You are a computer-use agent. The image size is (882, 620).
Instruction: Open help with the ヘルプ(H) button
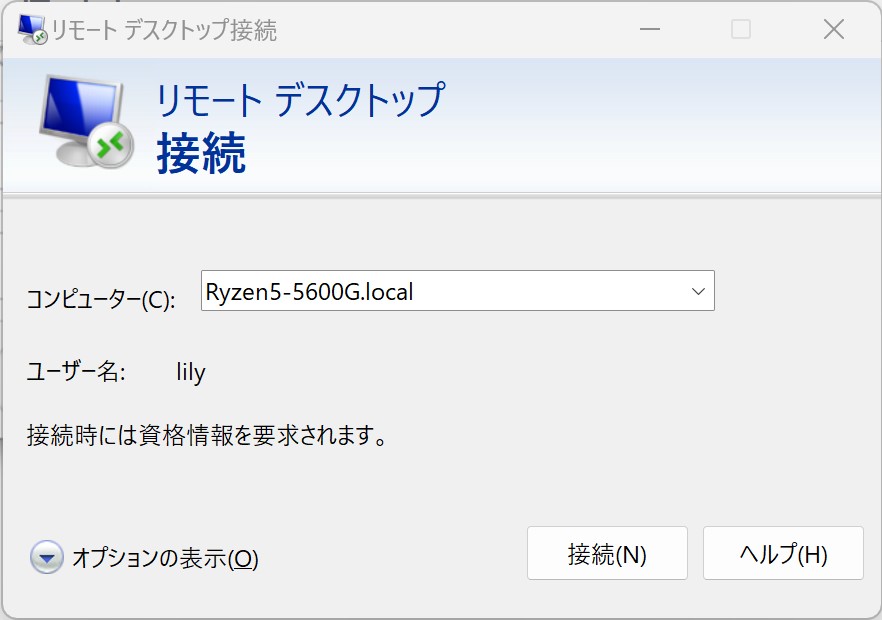(x=783, y=554)
